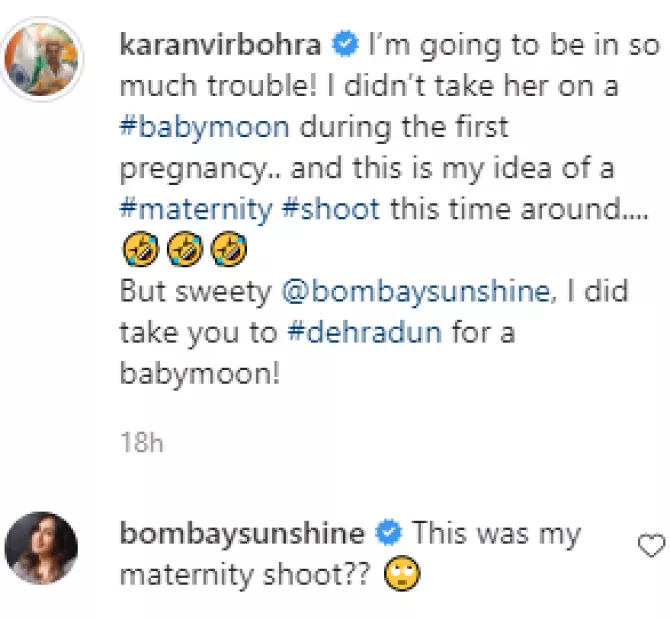Viewport: 670px width, 619px height.
Task: Click the eye-roll emoji in the comment
Action: point(410,574)
